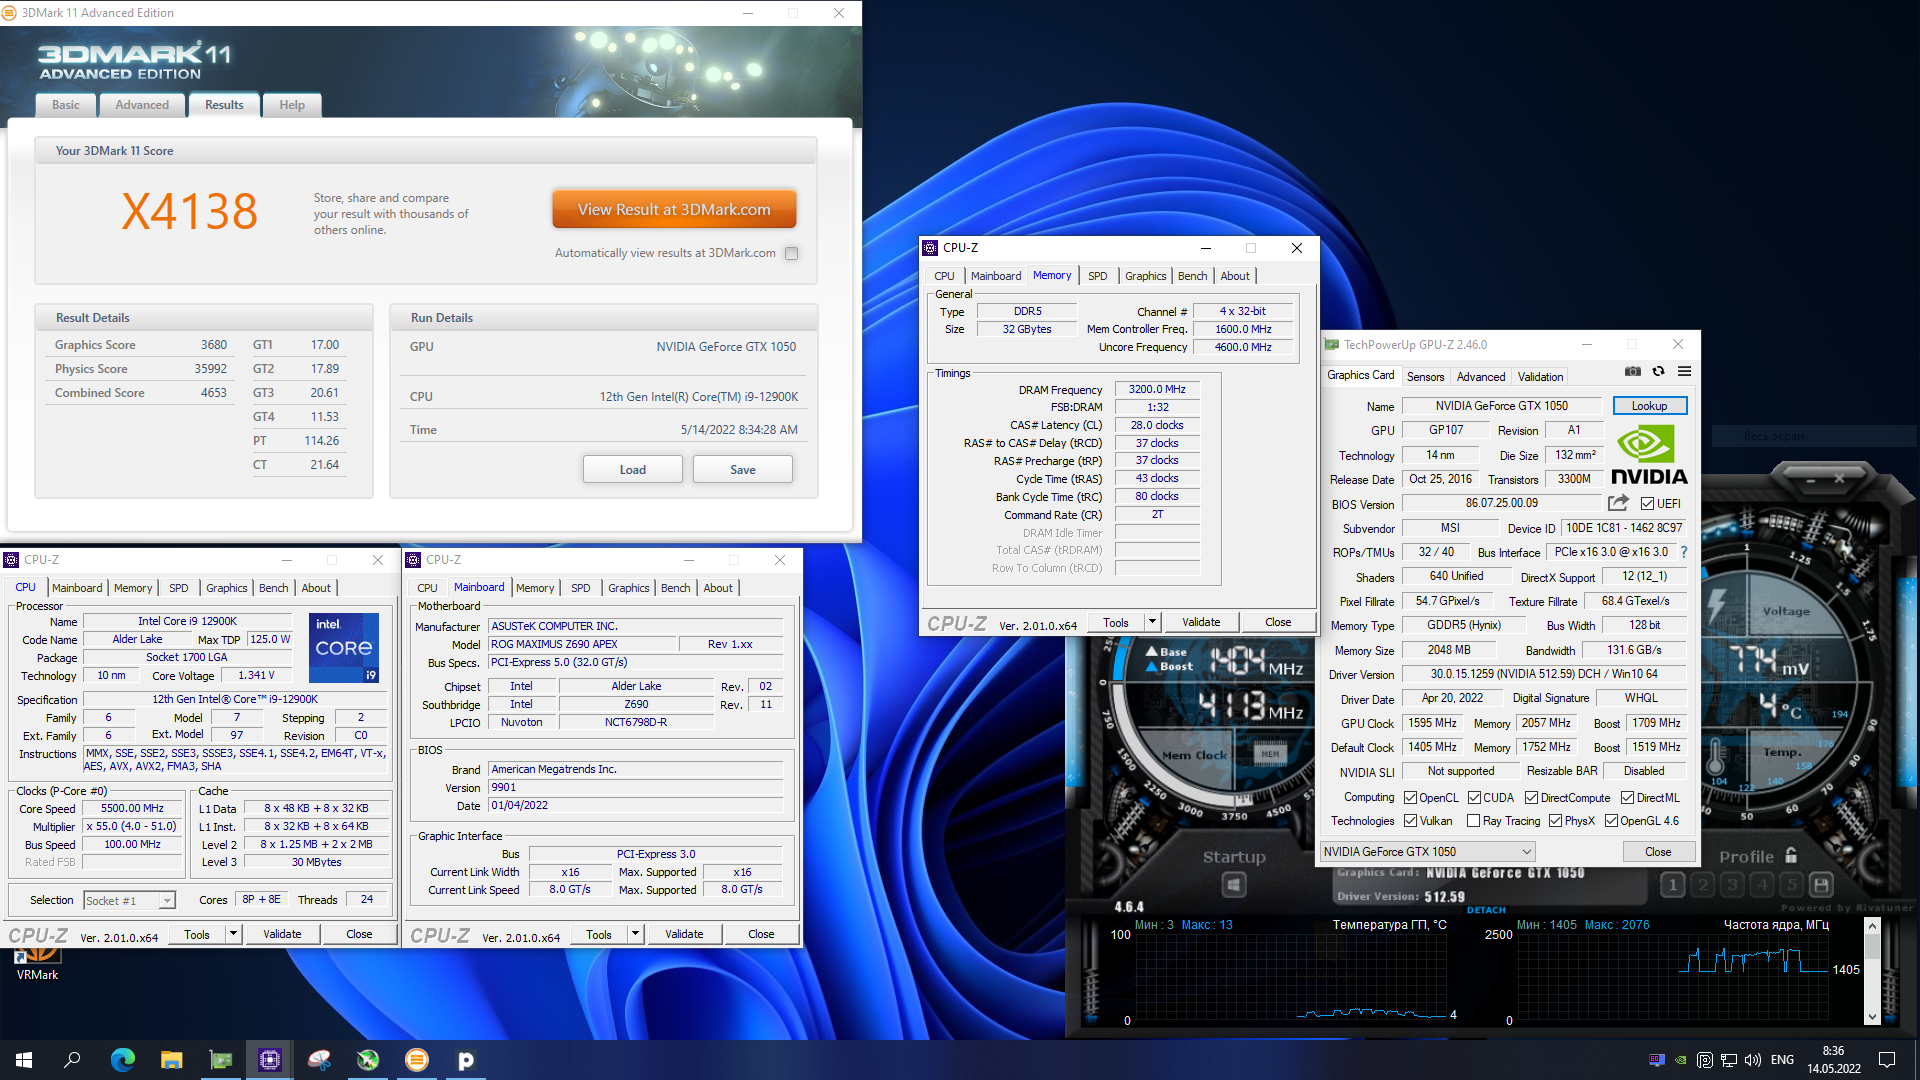
Task: Click the BIOS export share icon in GPU-Z
Action: 1618,503
